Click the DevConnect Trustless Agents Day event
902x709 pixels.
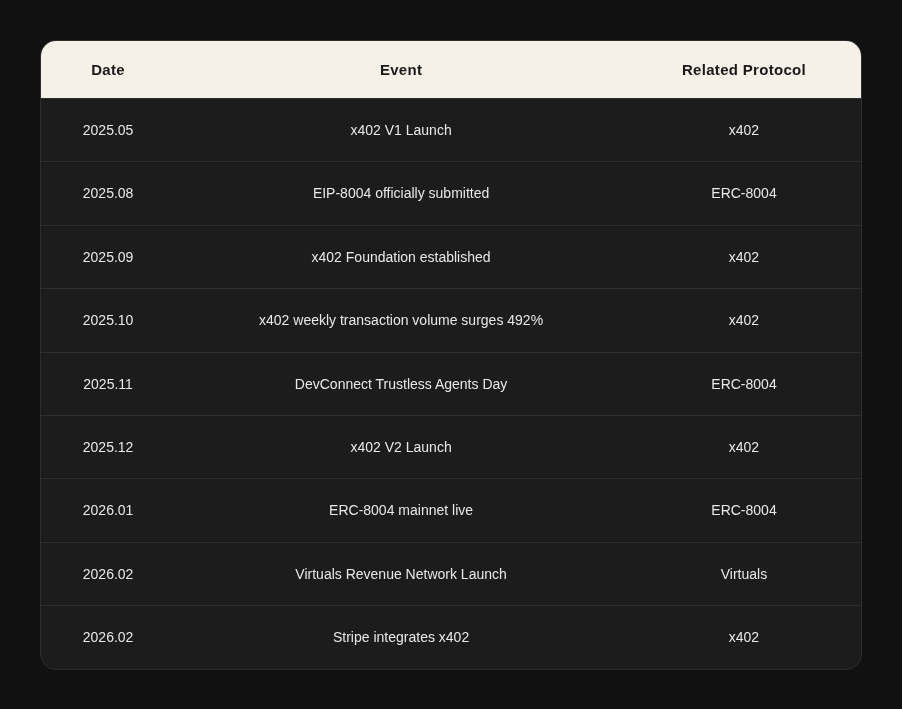(x=401, y=384)
